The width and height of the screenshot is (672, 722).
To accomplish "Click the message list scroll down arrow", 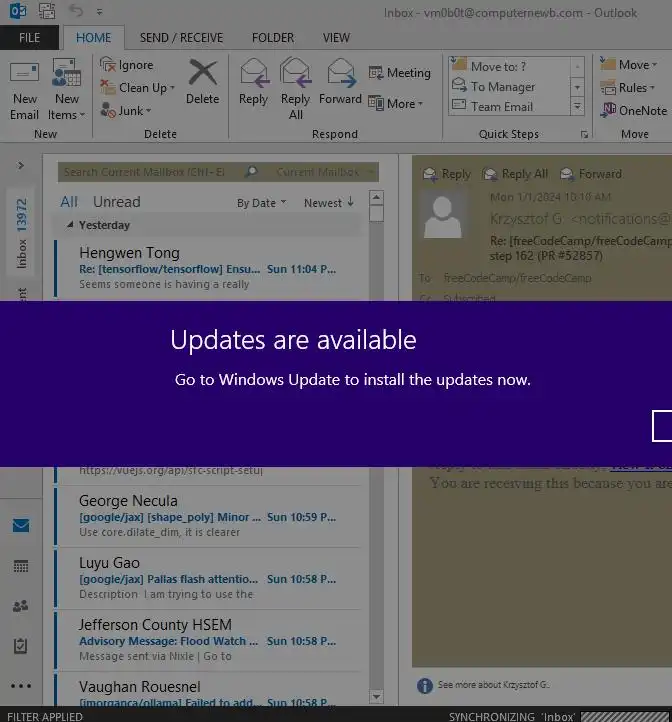I will coord(376,697).
